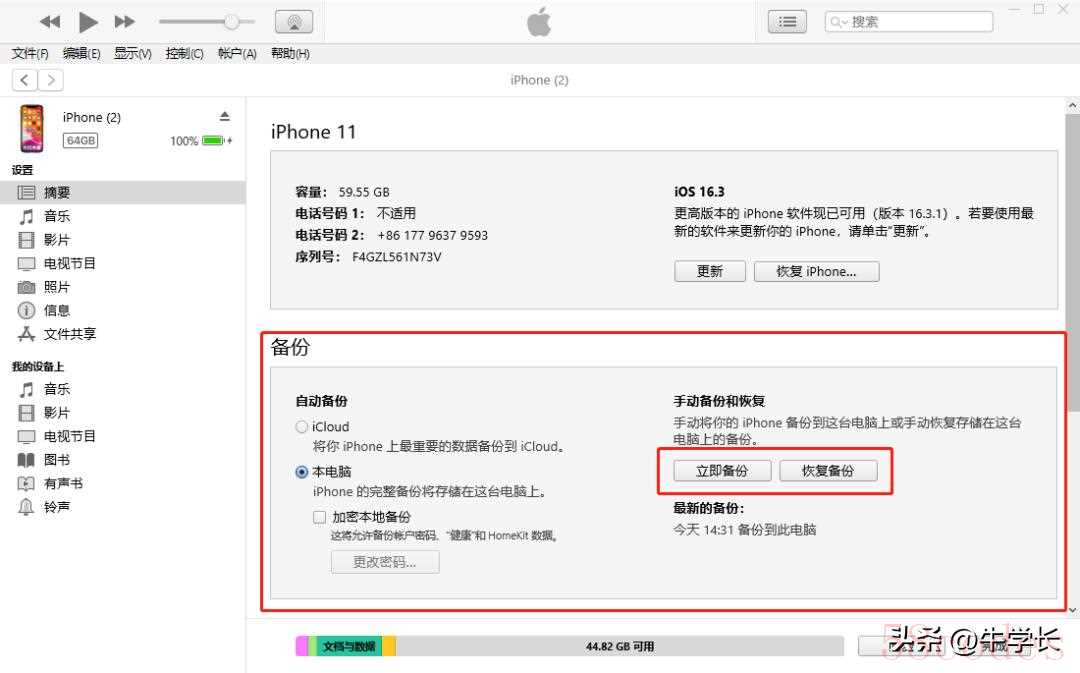Click the 恢复 iPhone... button
The width and height of the screenshot is (1080, 673).
[816, 271]
